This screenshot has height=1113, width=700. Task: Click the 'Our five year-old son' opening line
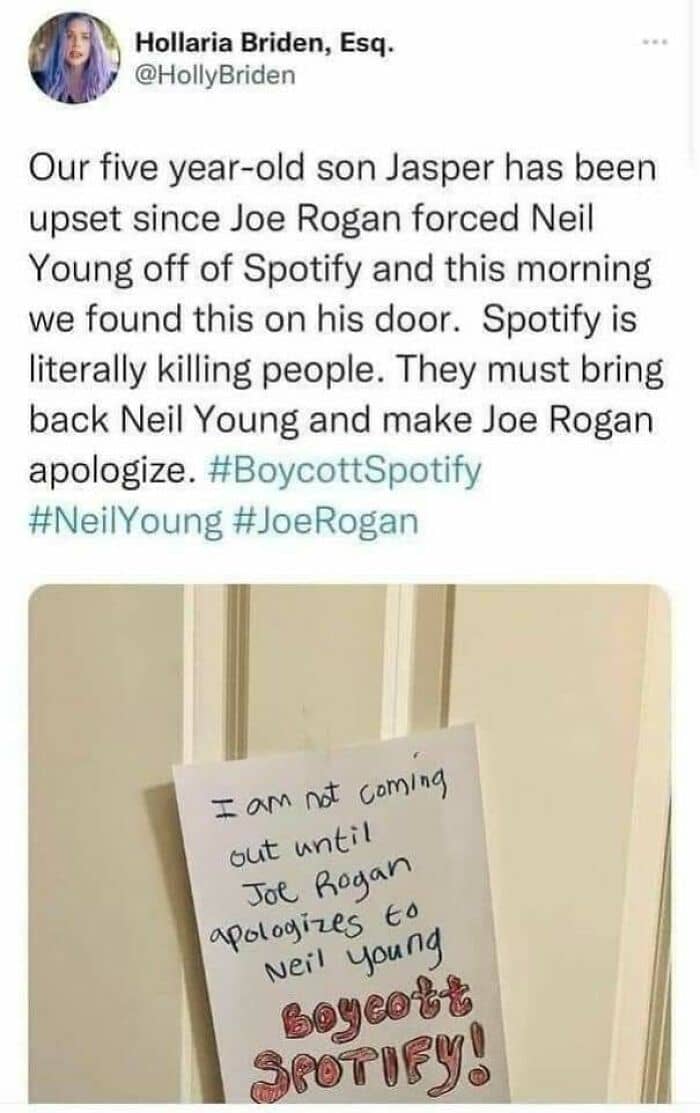coord(168,168)
